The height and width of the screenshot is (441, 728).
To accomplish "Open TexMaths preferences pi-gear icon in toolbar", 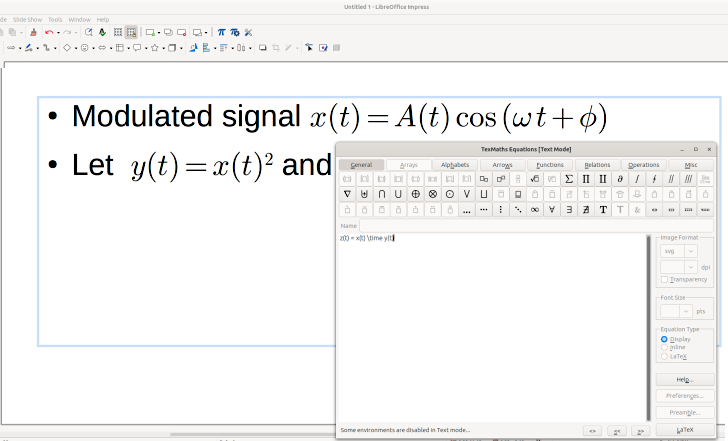I will pyautogui.click(x=235, y=32).
